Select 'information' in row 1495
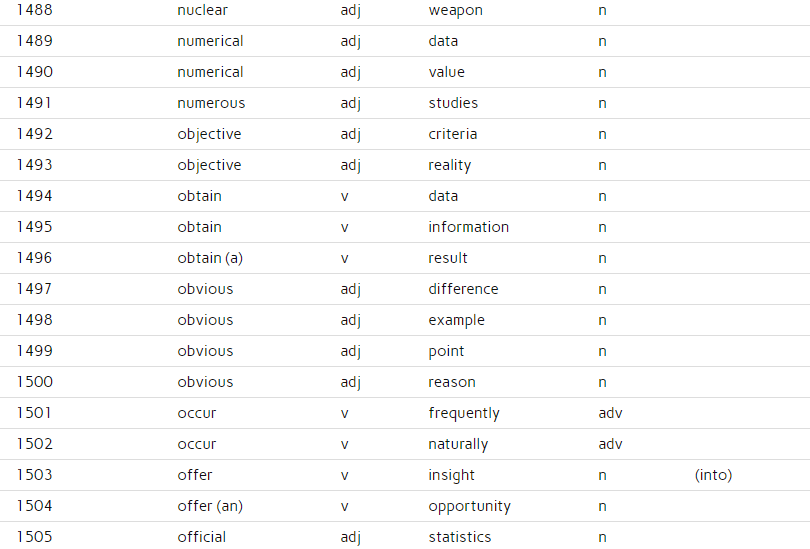This screenshot has width=810, height=549. pyautogui.click(x=469, y=227)
